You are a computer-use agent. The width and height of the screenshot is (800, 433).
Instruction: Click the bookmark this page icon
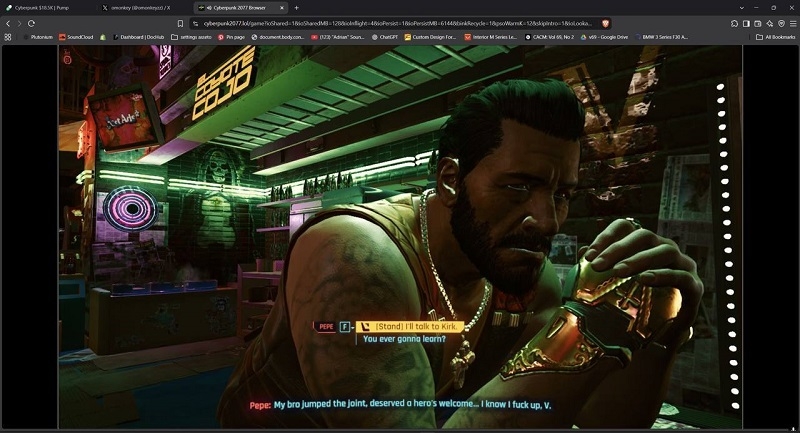pos(180,23)
